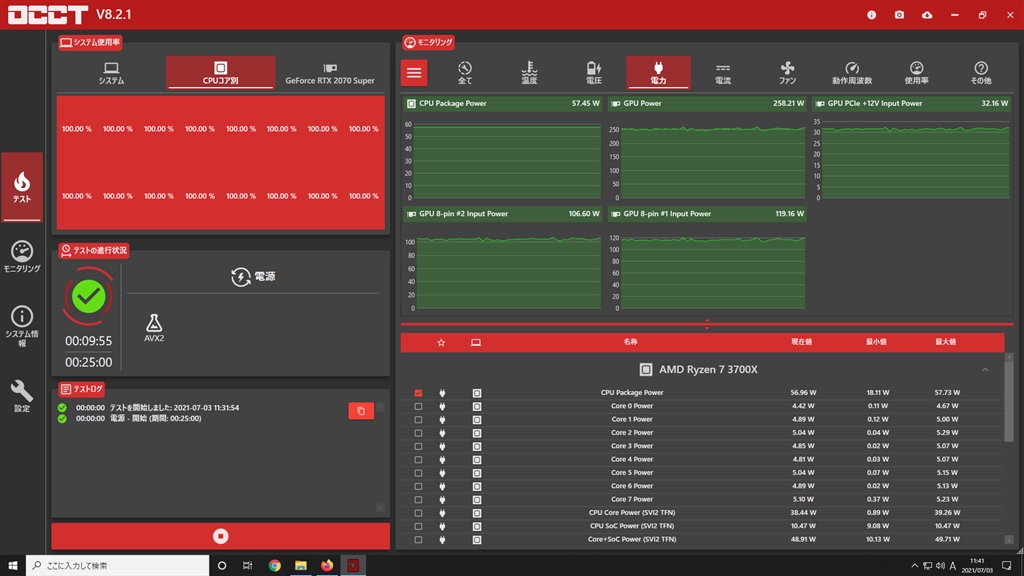Show 全て (all) monitoring sensors

coord(465,72)
